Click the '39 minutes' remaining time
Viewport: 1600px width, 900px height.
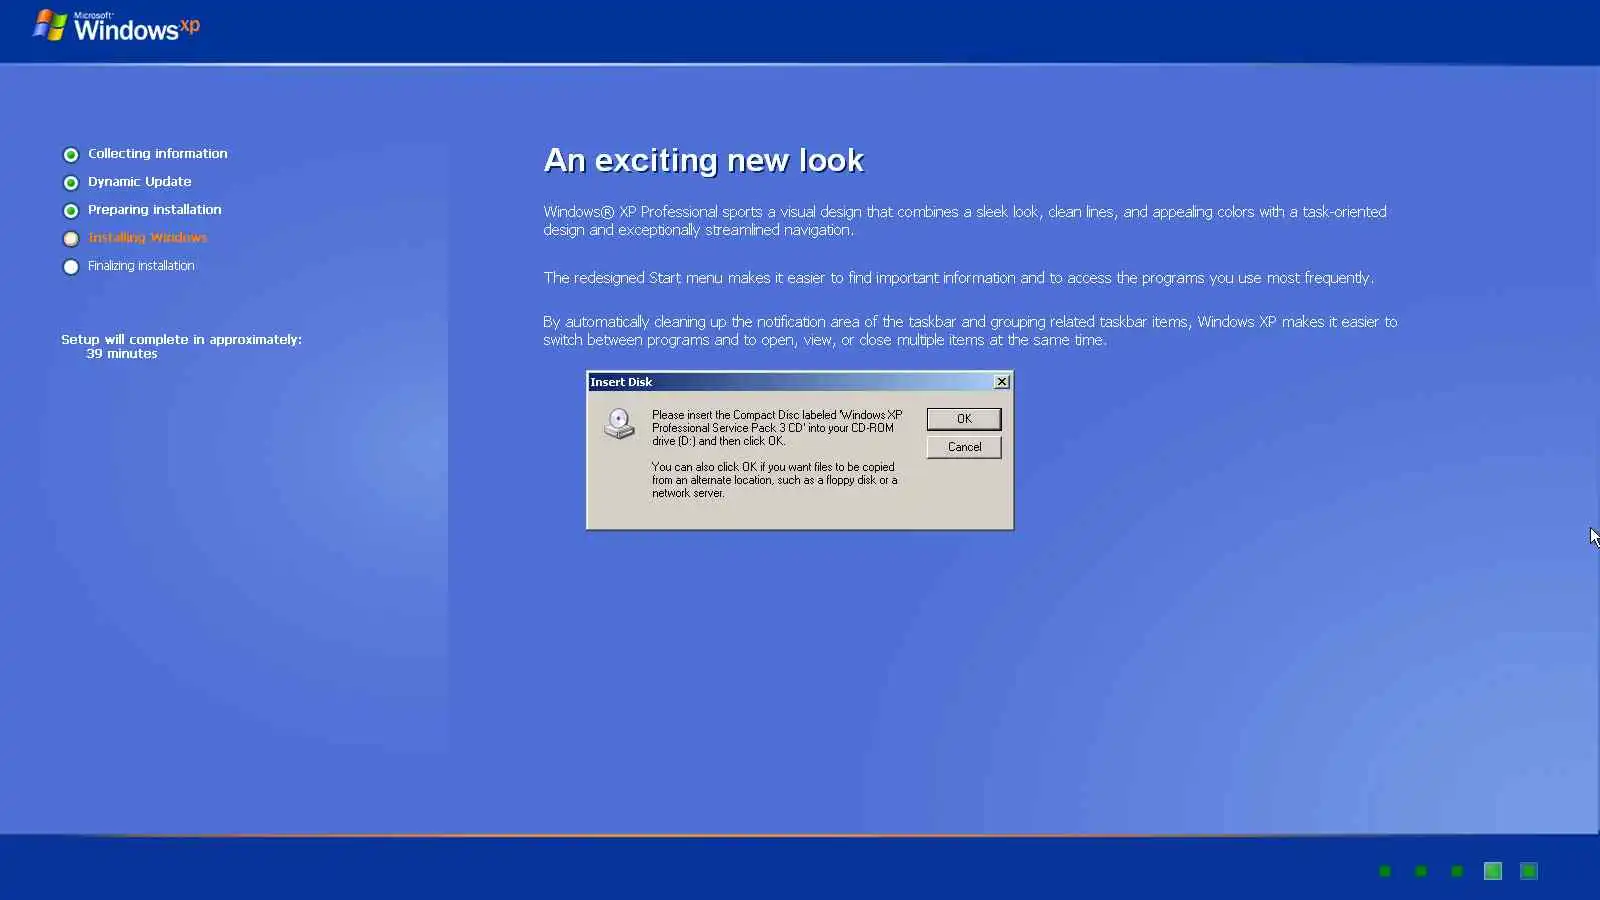point(122,354)
